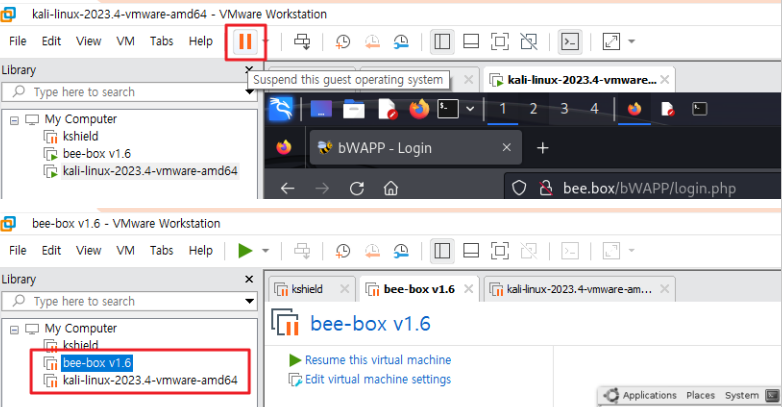Open stretch dropdown arrow in kali VMware window
The image size is (782, 407).
tap(631, 41)
